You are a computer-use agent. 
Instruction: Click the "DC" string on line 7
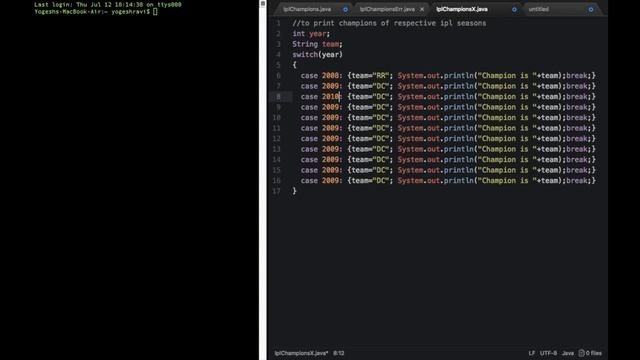[381, 86]
